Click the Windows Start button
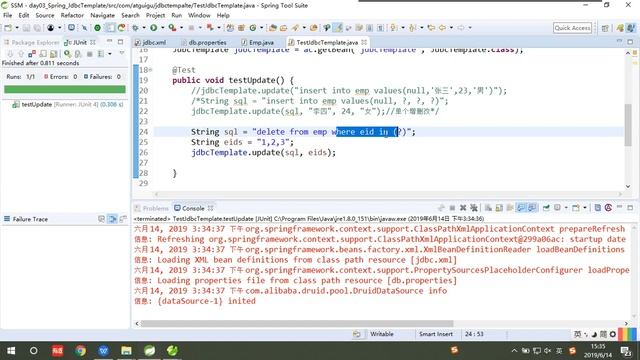Screen dimensions: 640x360 [11, 351]
